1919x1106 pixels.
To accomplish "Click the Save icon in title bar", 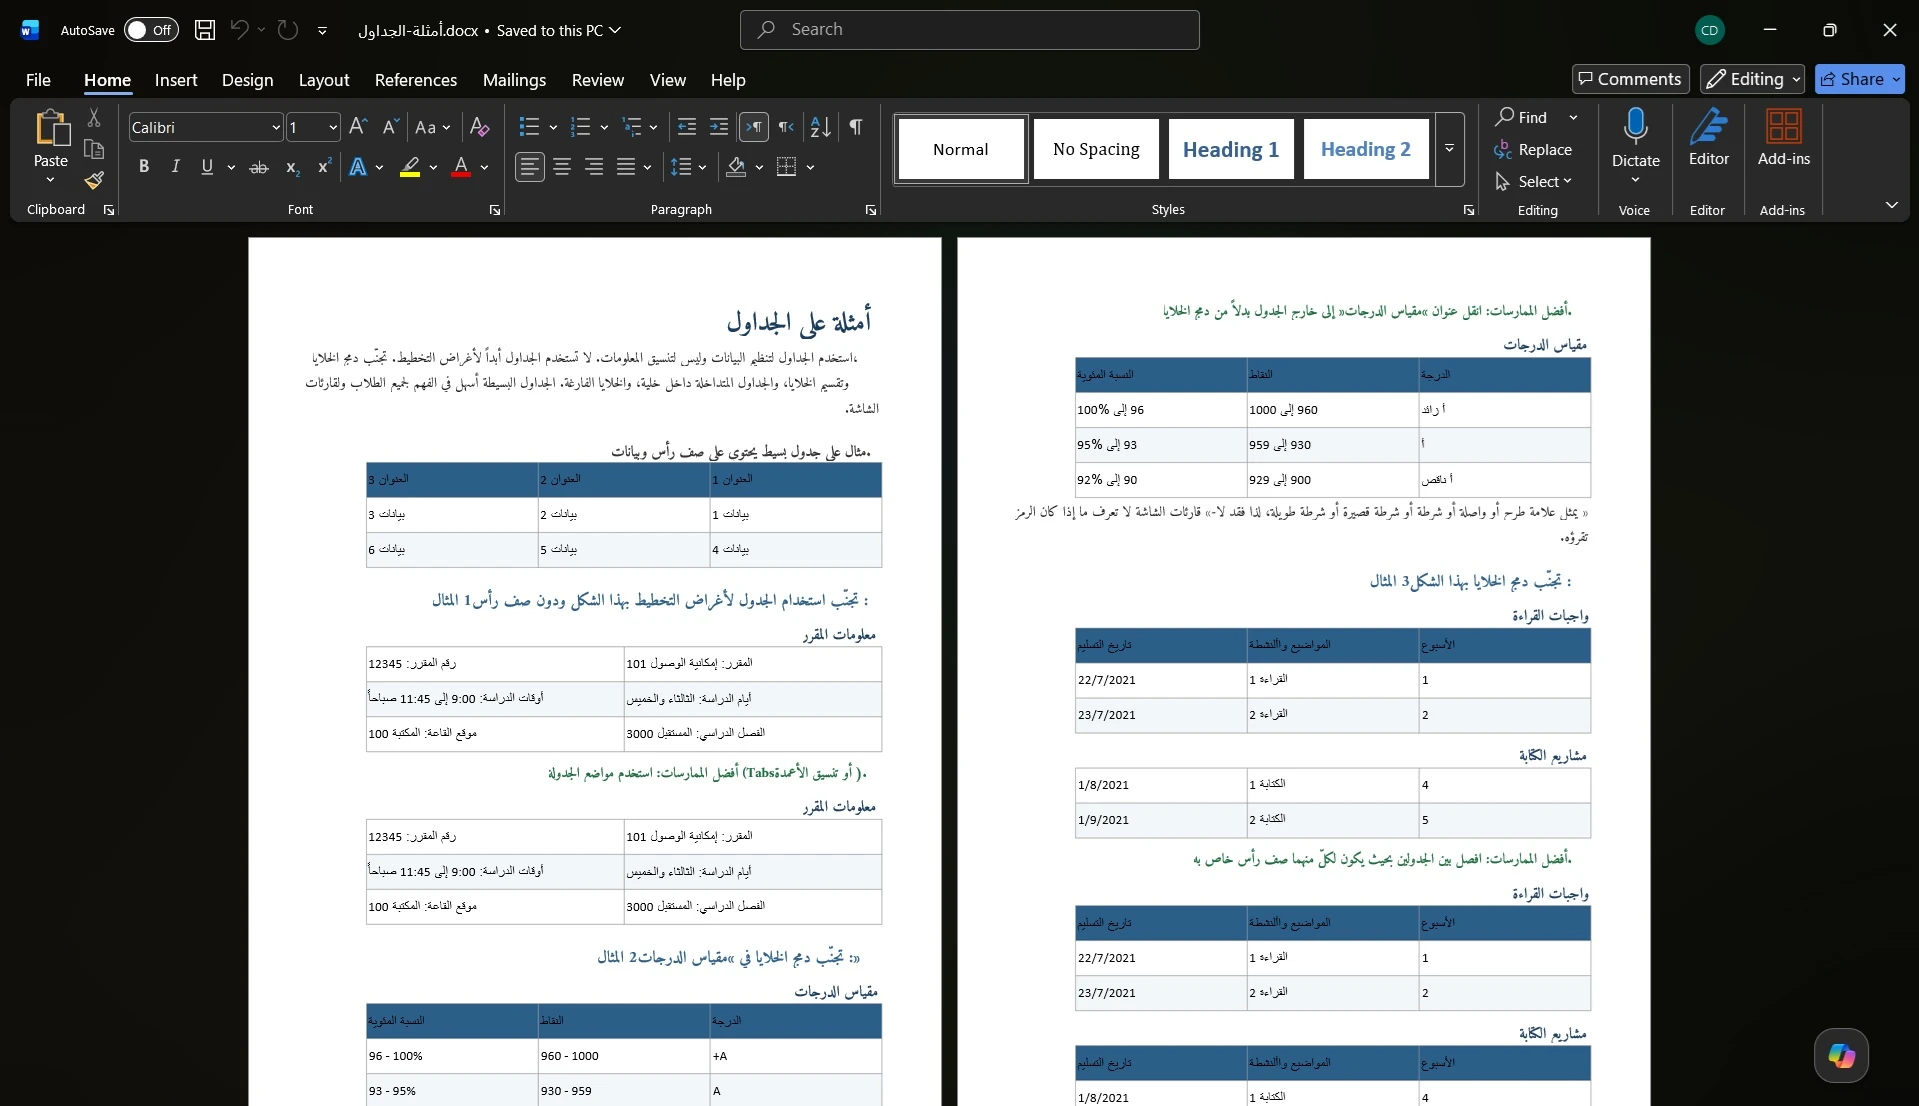I will 205,30.
